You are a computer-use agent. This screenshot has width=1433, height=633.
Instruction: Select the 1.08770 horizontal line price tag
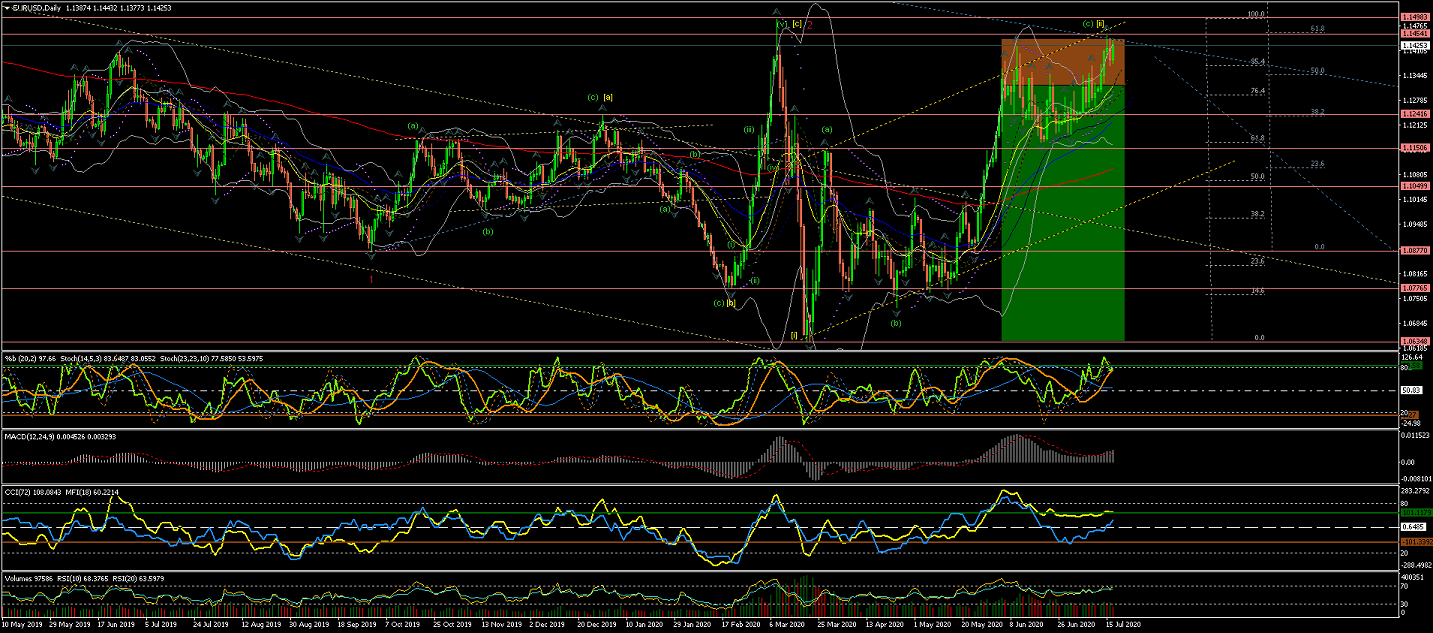[1416, 251]
